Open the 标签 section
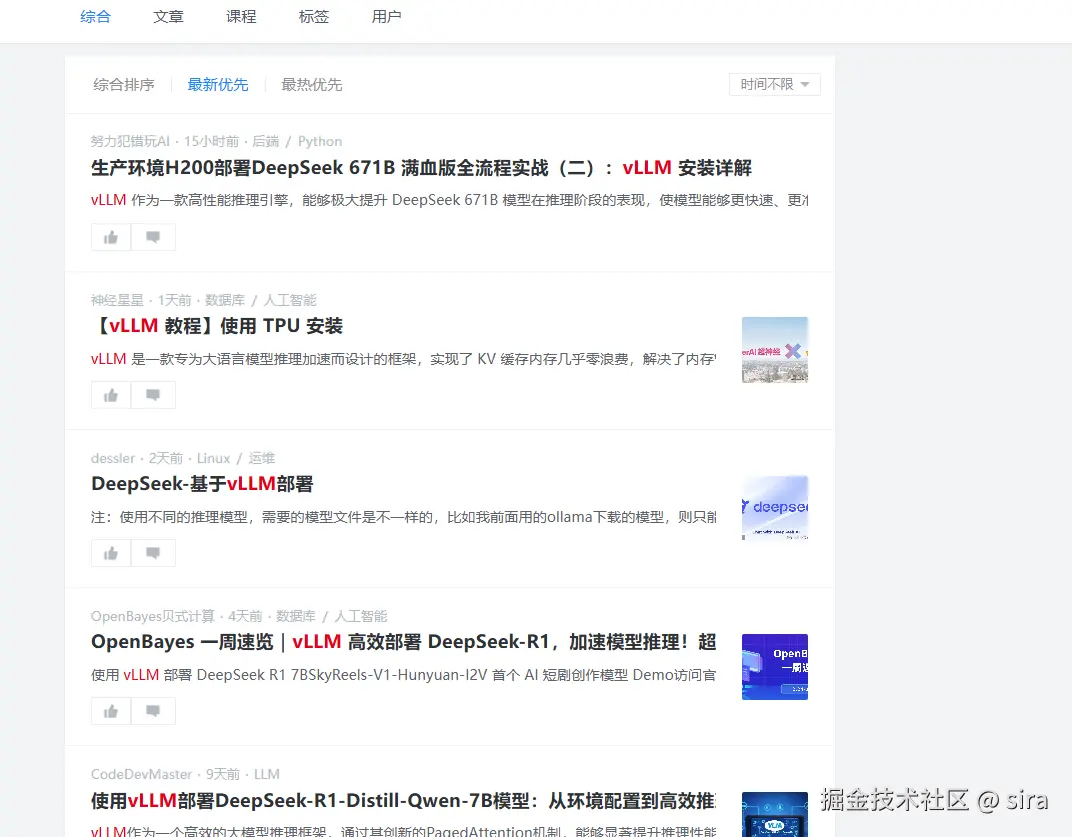Viewport: 1072px width, 837px height. click(x=313, y=16)
